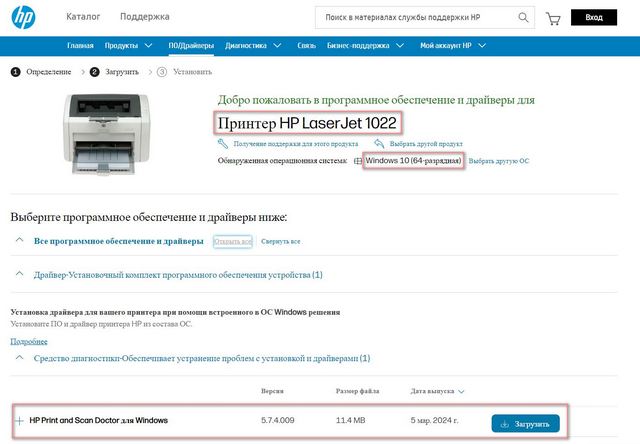Open the Связь tab

(307, 46)
